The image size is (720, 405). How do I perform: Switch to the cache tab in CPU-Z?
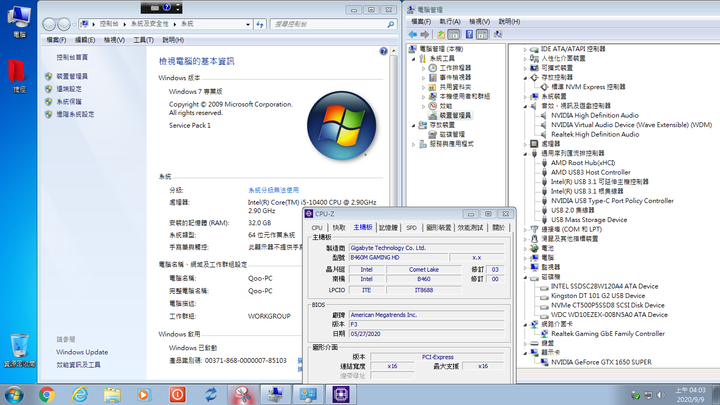339,228
